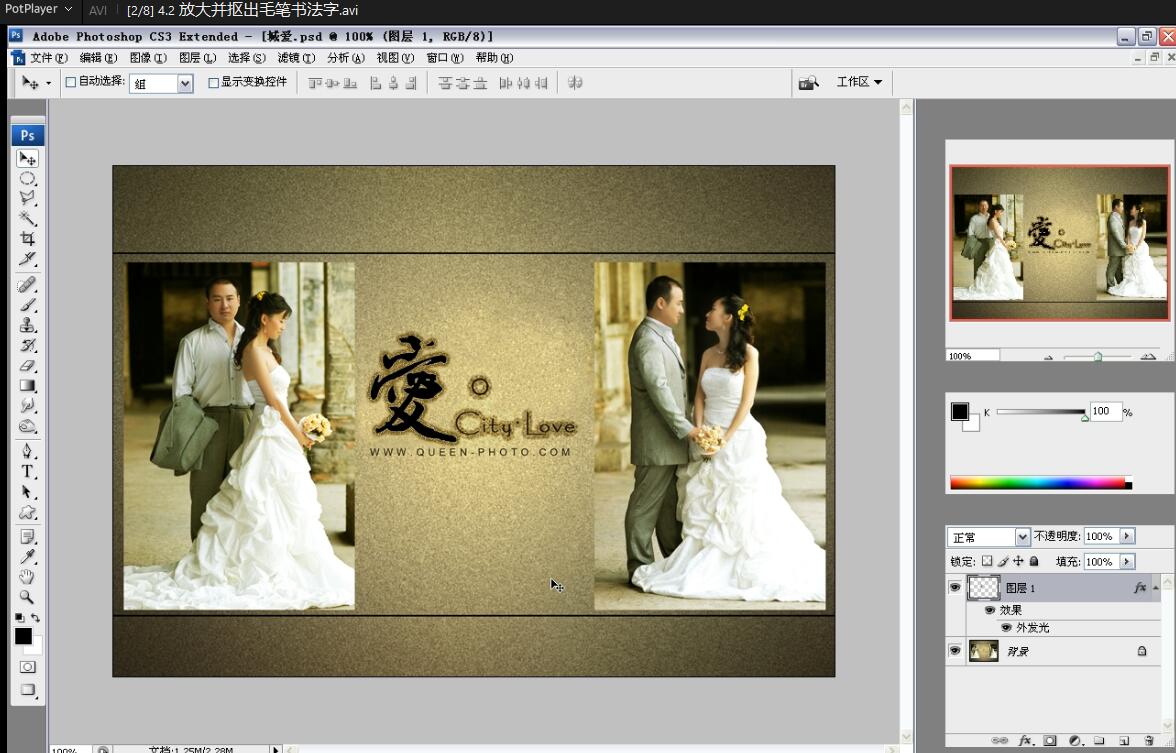Open the 正常 blend mode dropdown

click(1022, 537)
